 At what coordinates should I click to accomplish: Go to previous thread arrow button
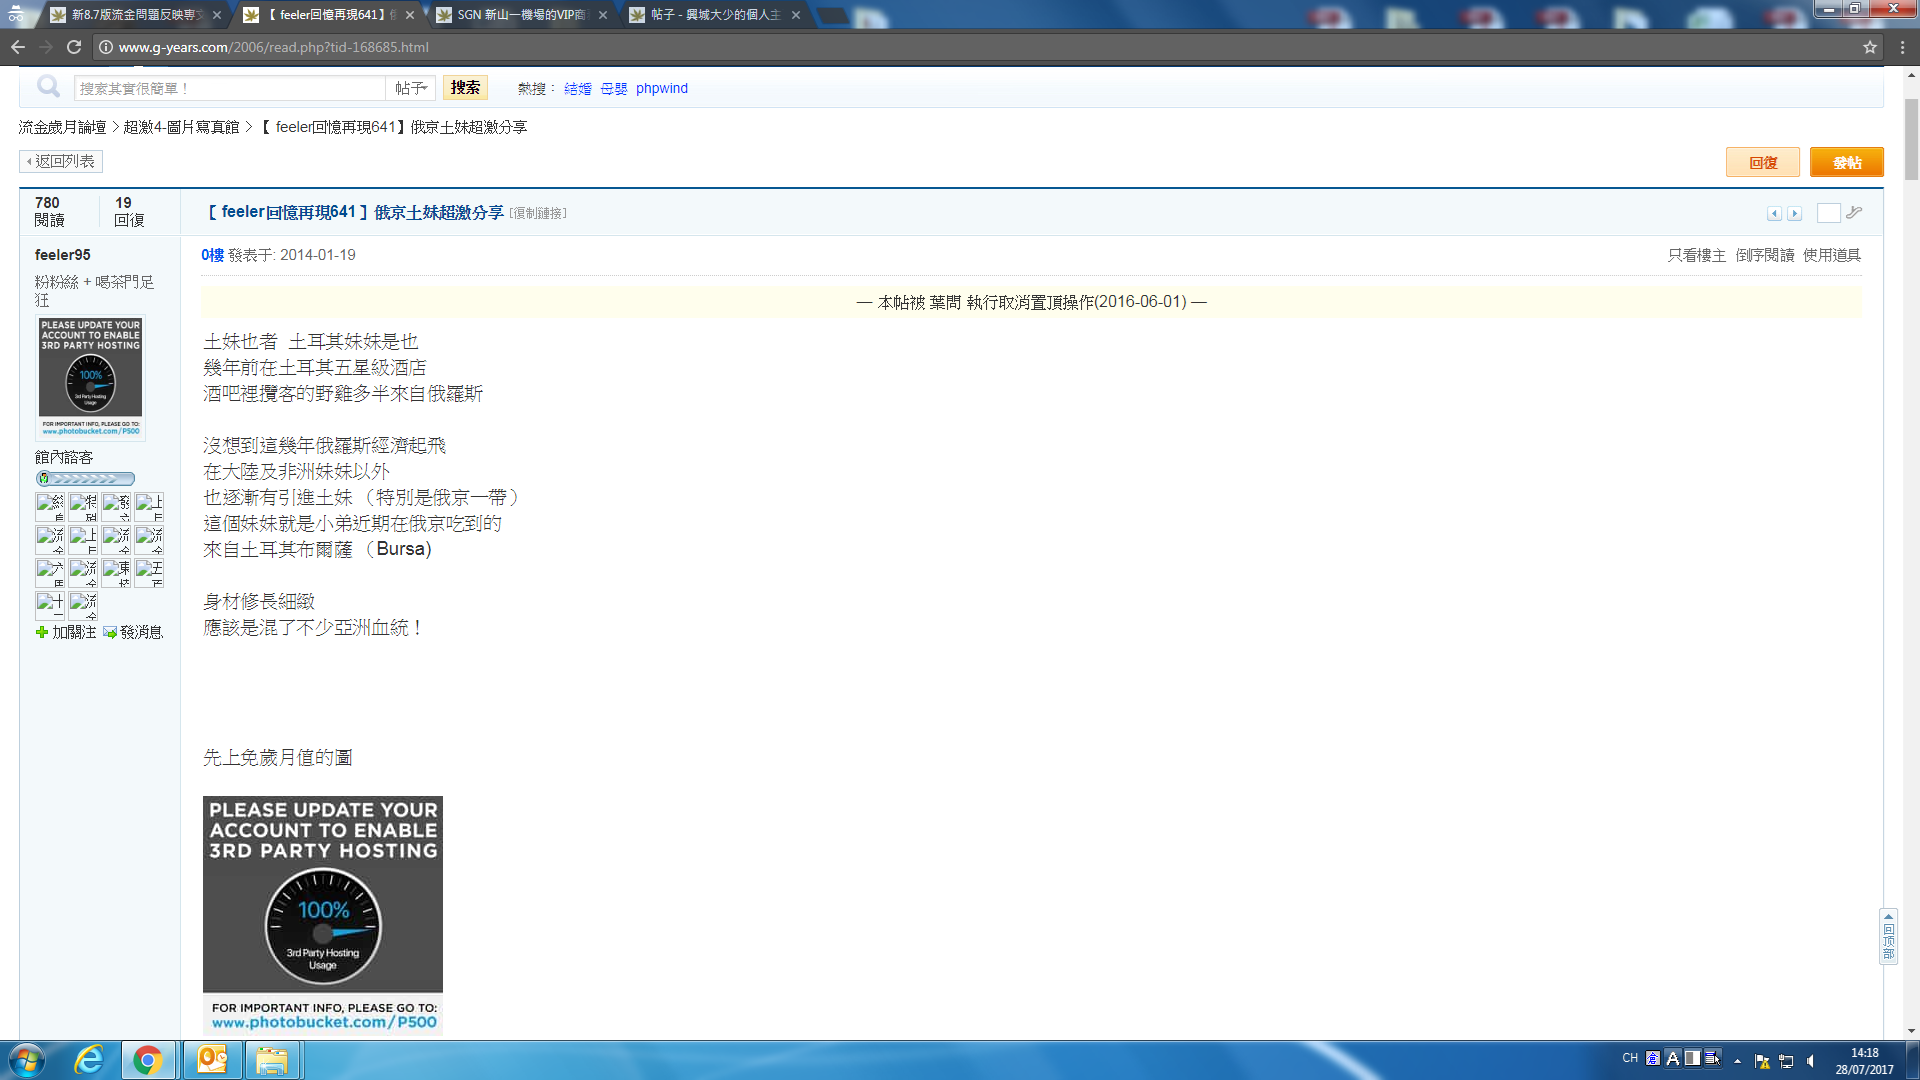pyautogui.click(x=1774, y=213)
